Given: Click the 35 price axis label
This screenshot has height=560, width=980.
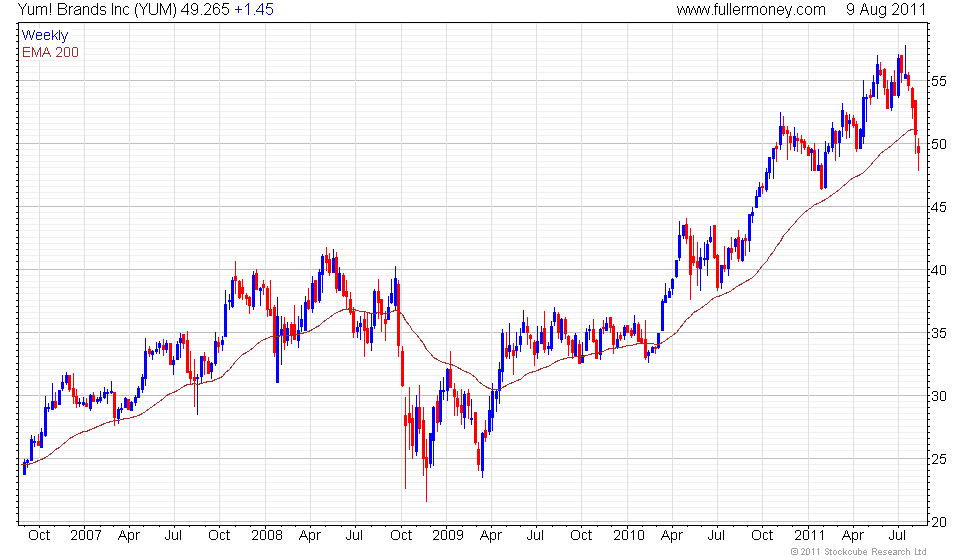Looking at the screenshot, I should click(939, 334).
